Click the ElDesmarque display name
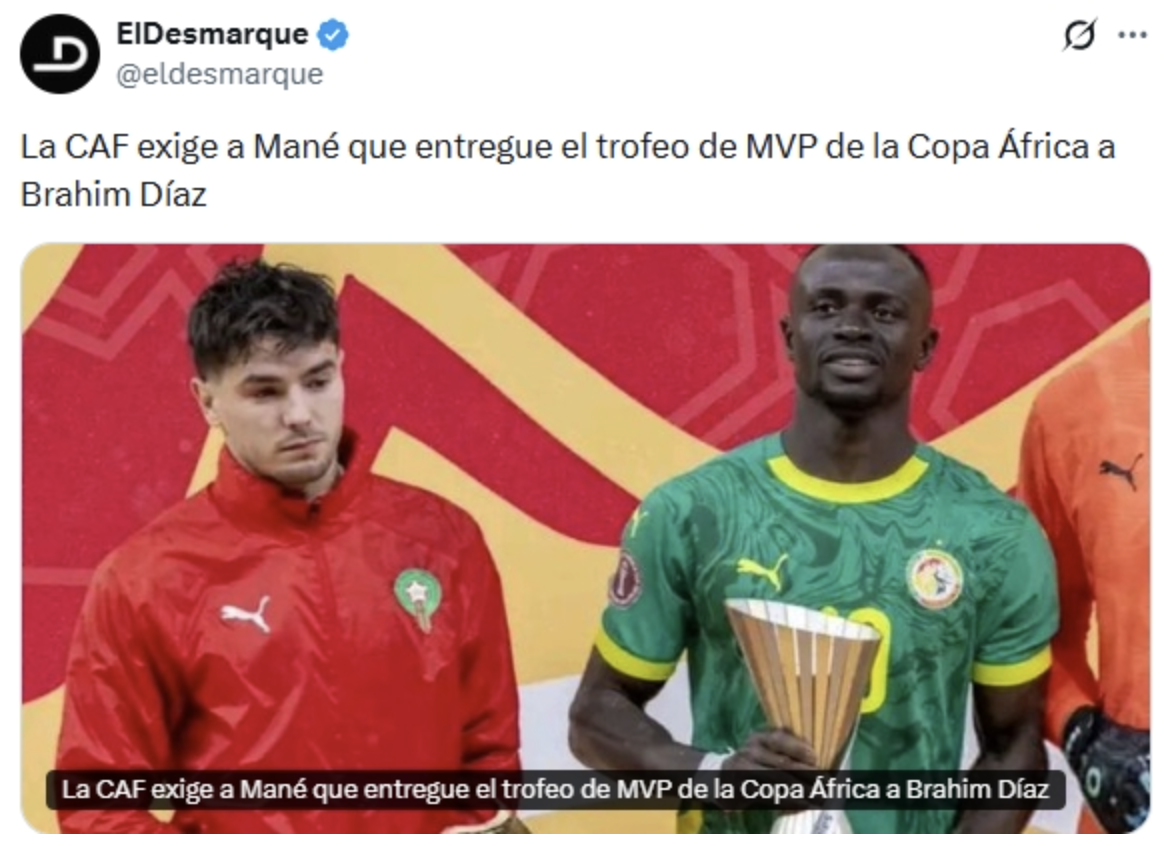Image resolution: width=1164 pixels, height=846 pixels. (212, 34)
